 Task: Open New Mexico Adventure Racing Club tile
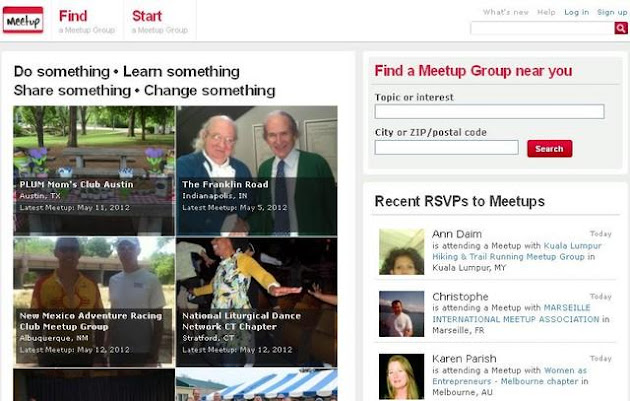[94, 302]
